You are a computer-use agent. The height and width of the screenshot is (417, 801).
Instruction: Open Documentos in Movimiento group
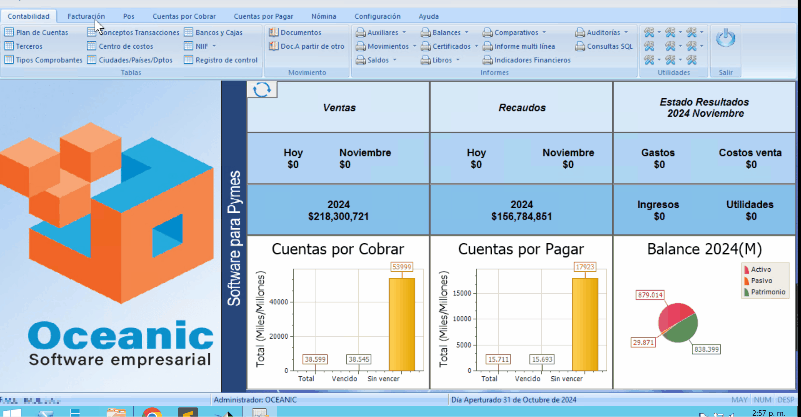[x=295, y=32]
